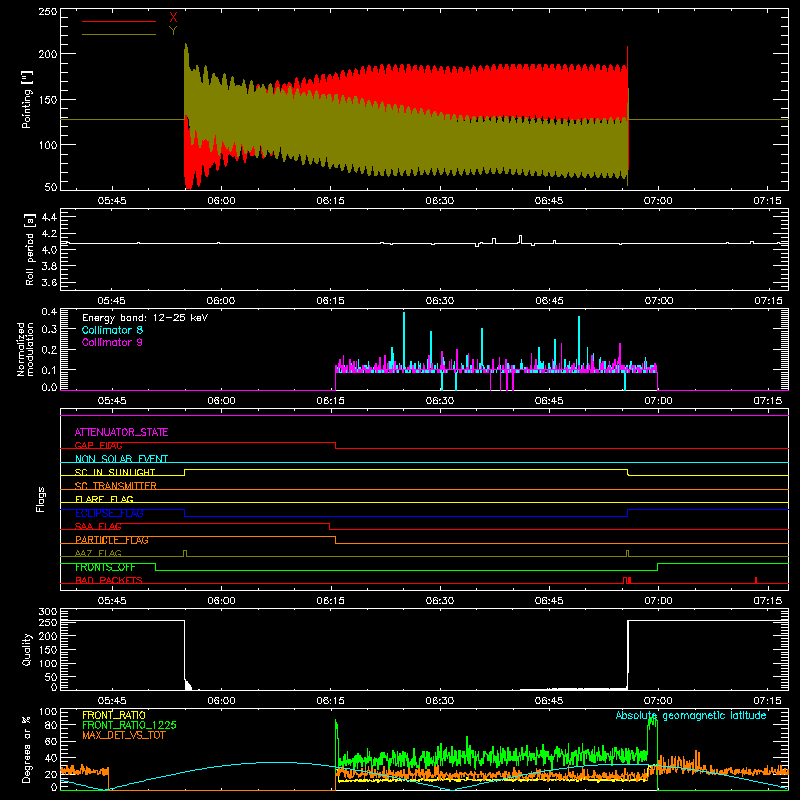Click 'Absolute geomagnetic latitude' label
Viewport: 800px width, 800px height.
[691, 715]
